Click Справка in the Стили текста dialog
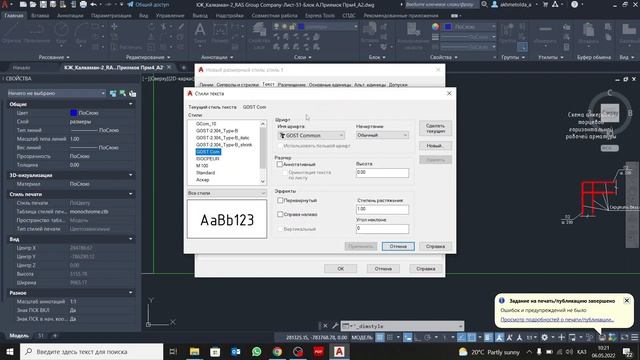Image resolution: width=640 pixels, height=360 pixels. pos(435,247)
